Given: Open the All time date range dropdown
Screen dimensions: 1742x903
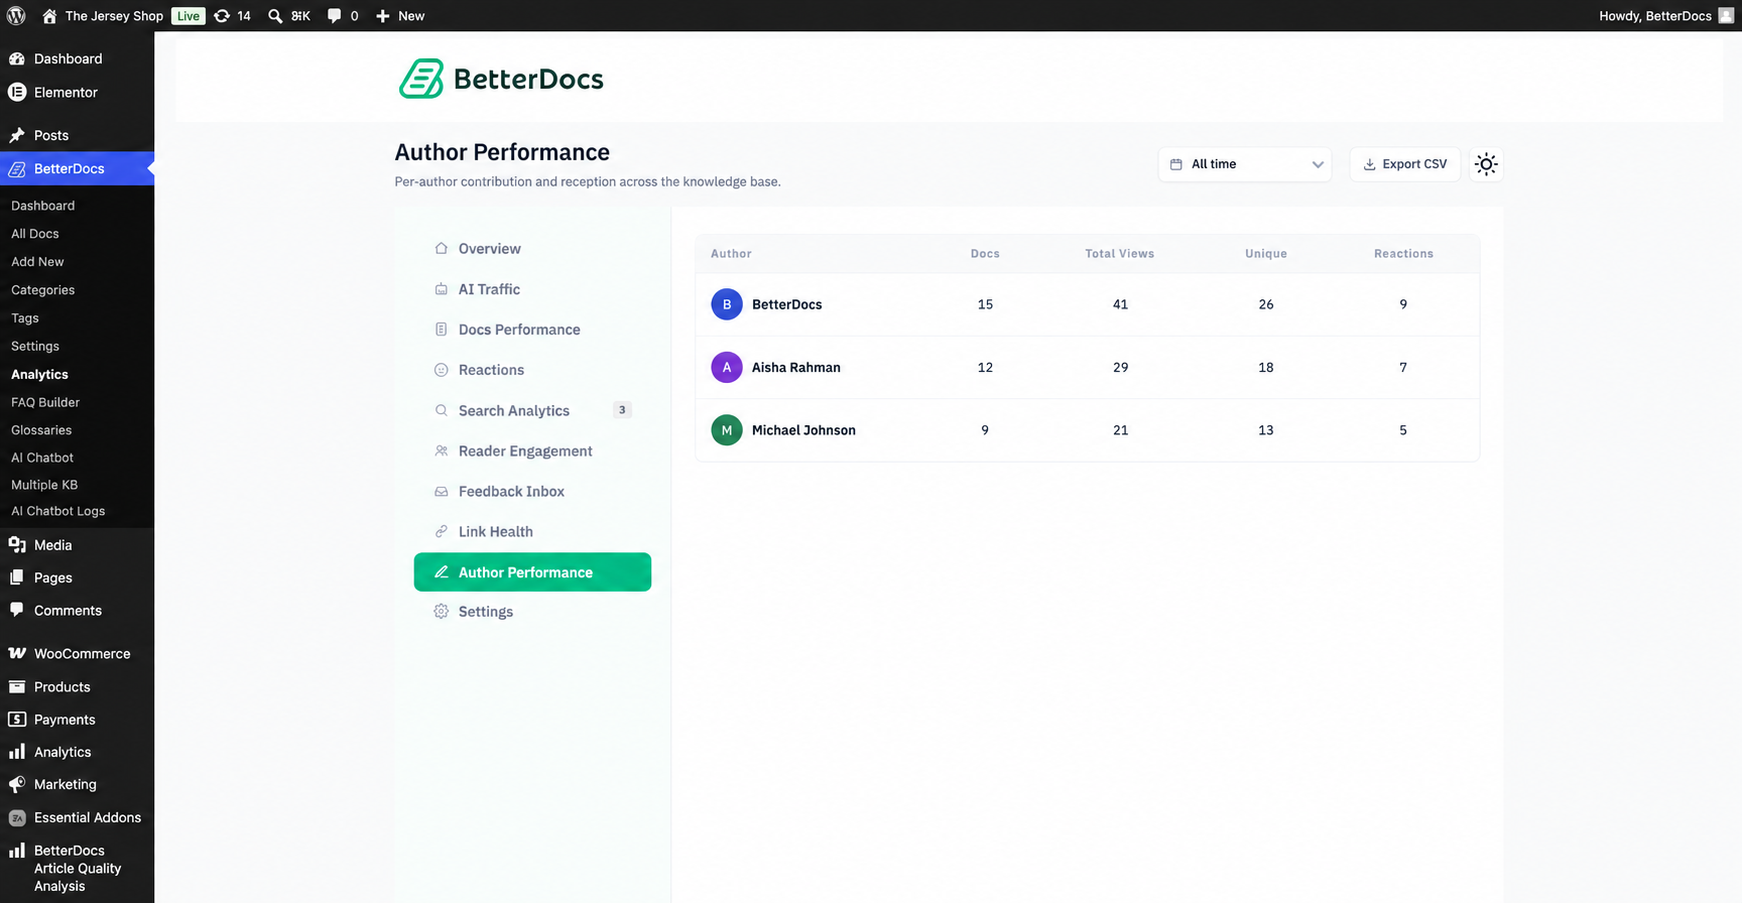Looking at the screenshot, I should (x=1245, y=164).
